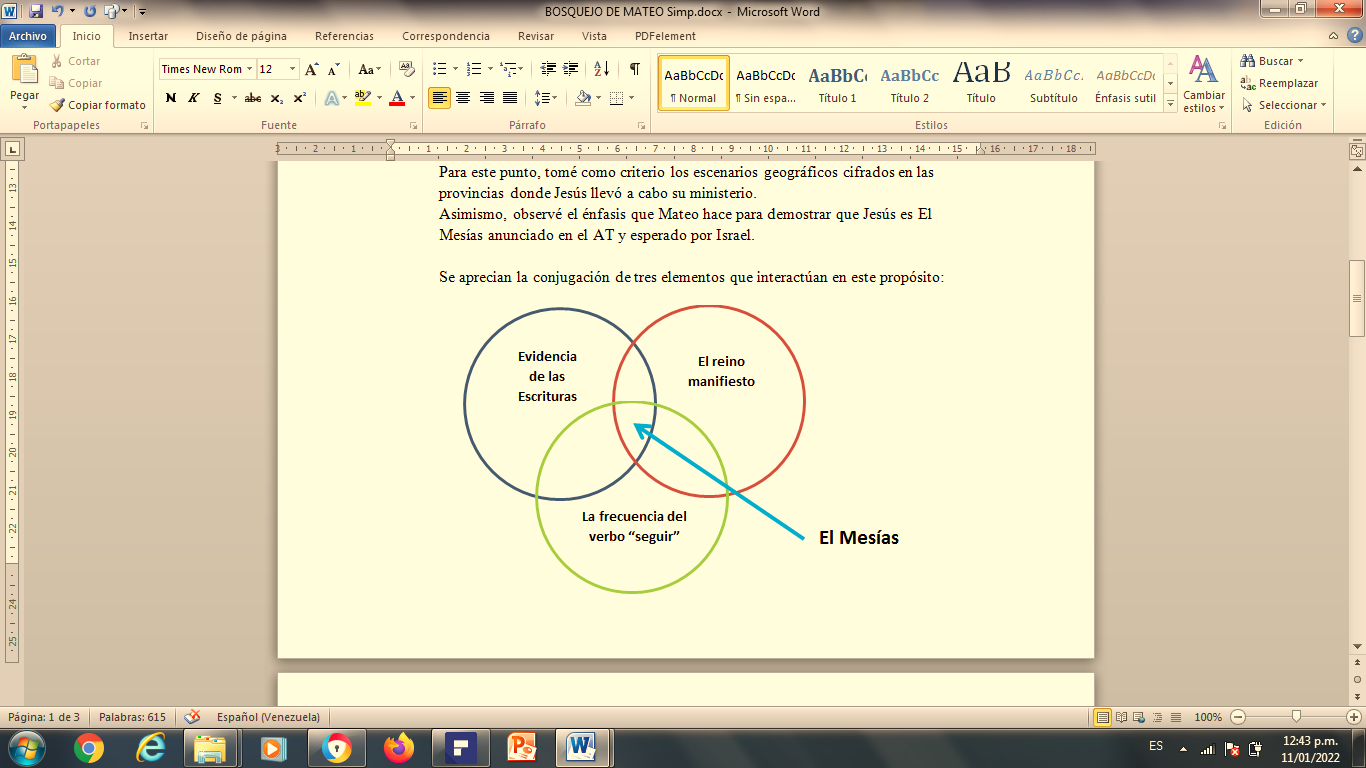This screenshot has width=1366, height=768.
Task: Click the Paste (Pegar) clipboard icon
Action: 24,70
